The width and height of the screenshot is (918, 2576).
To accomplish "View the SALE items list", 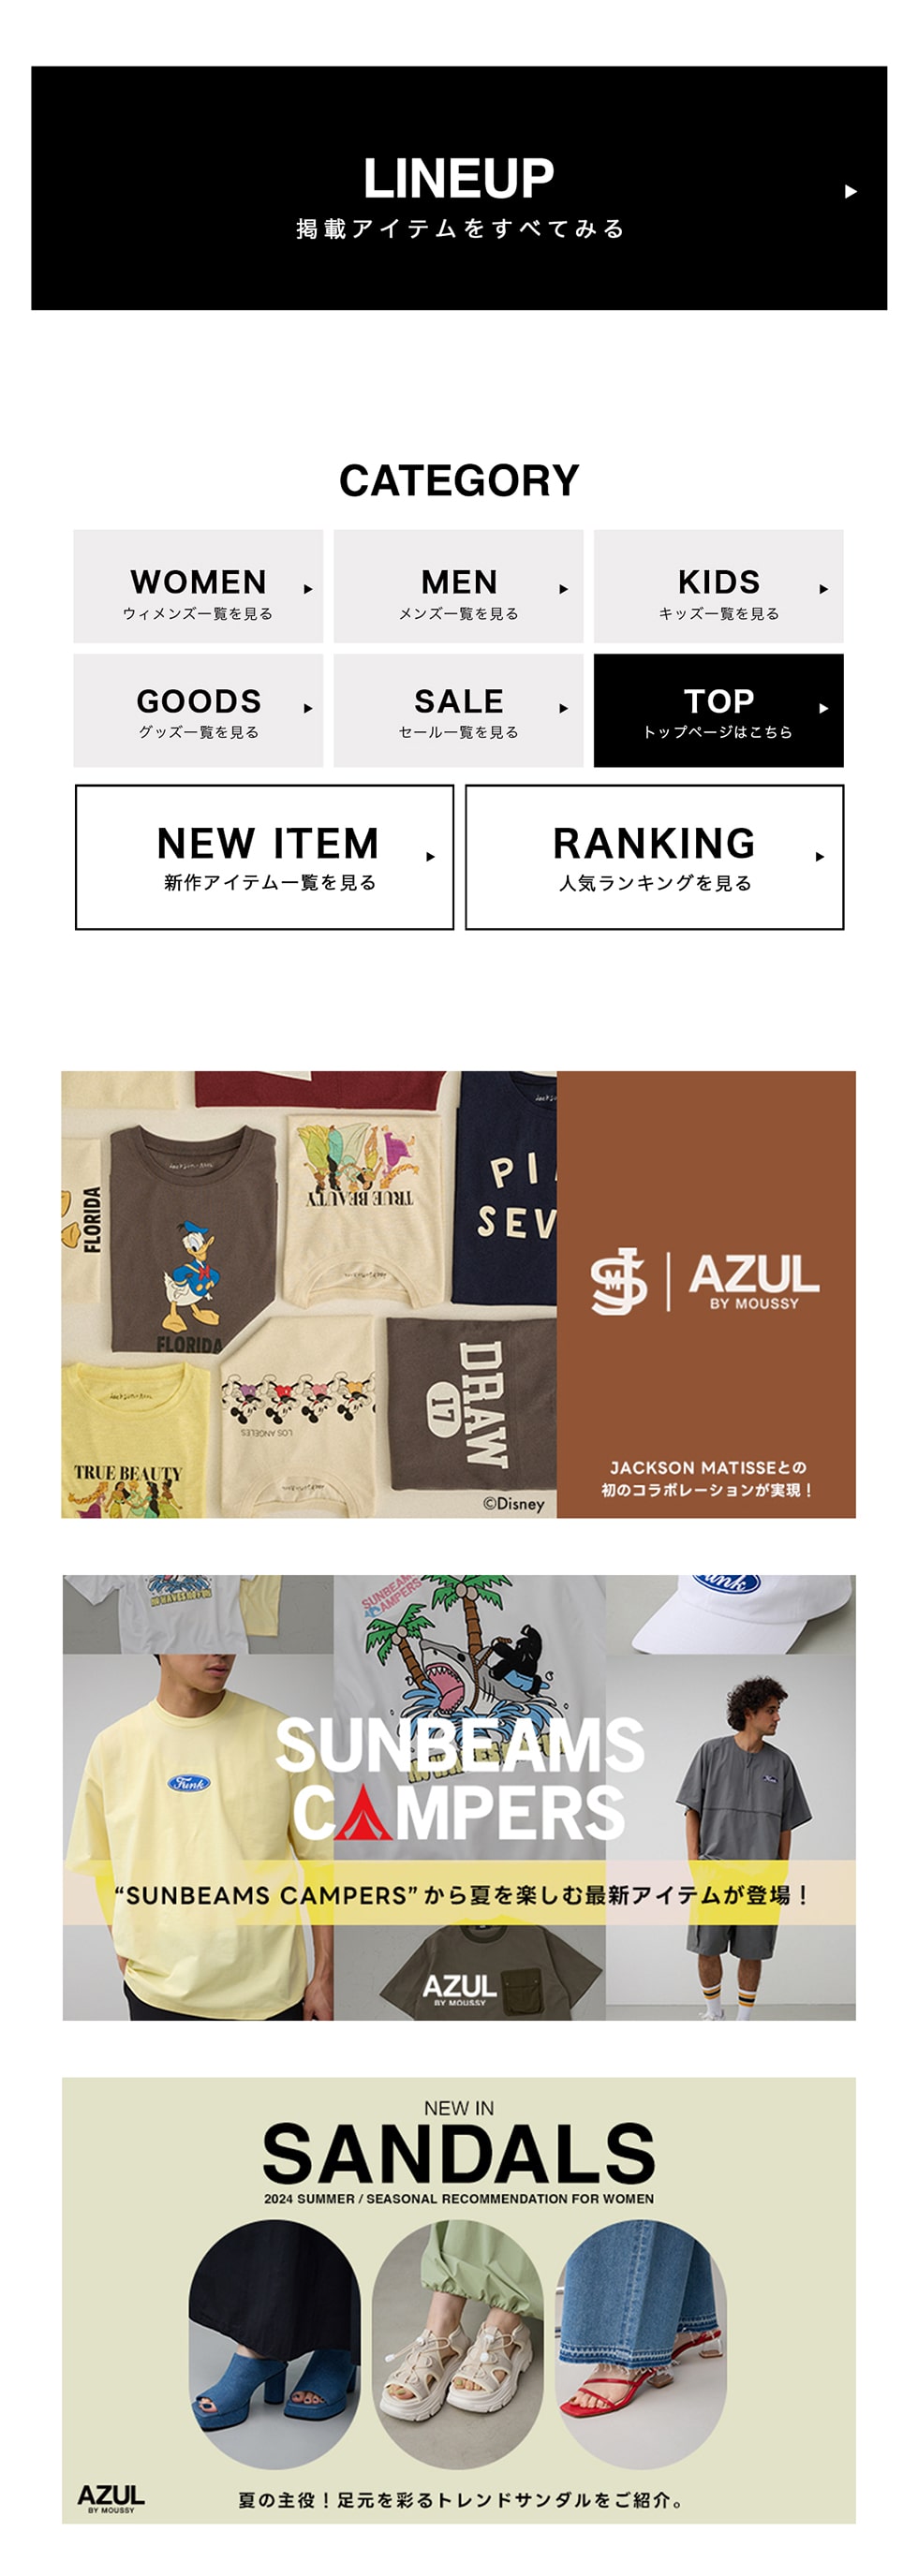I will coord(458,710).
